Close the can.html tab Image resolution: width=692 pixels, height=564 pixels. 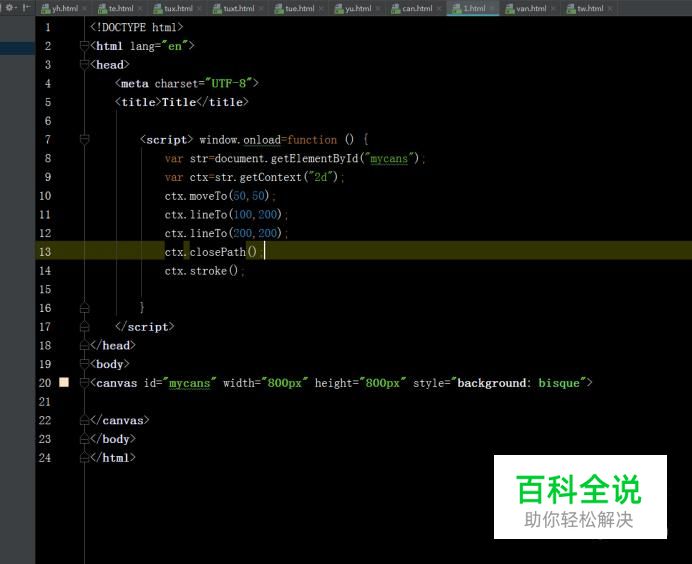[x=438, y=8]
